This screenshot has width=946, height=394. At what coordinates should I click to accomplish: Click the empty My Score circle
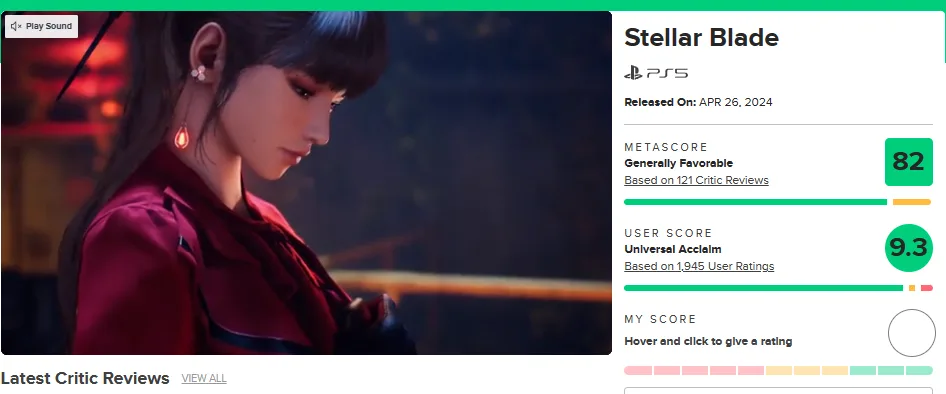pos(912,333)
